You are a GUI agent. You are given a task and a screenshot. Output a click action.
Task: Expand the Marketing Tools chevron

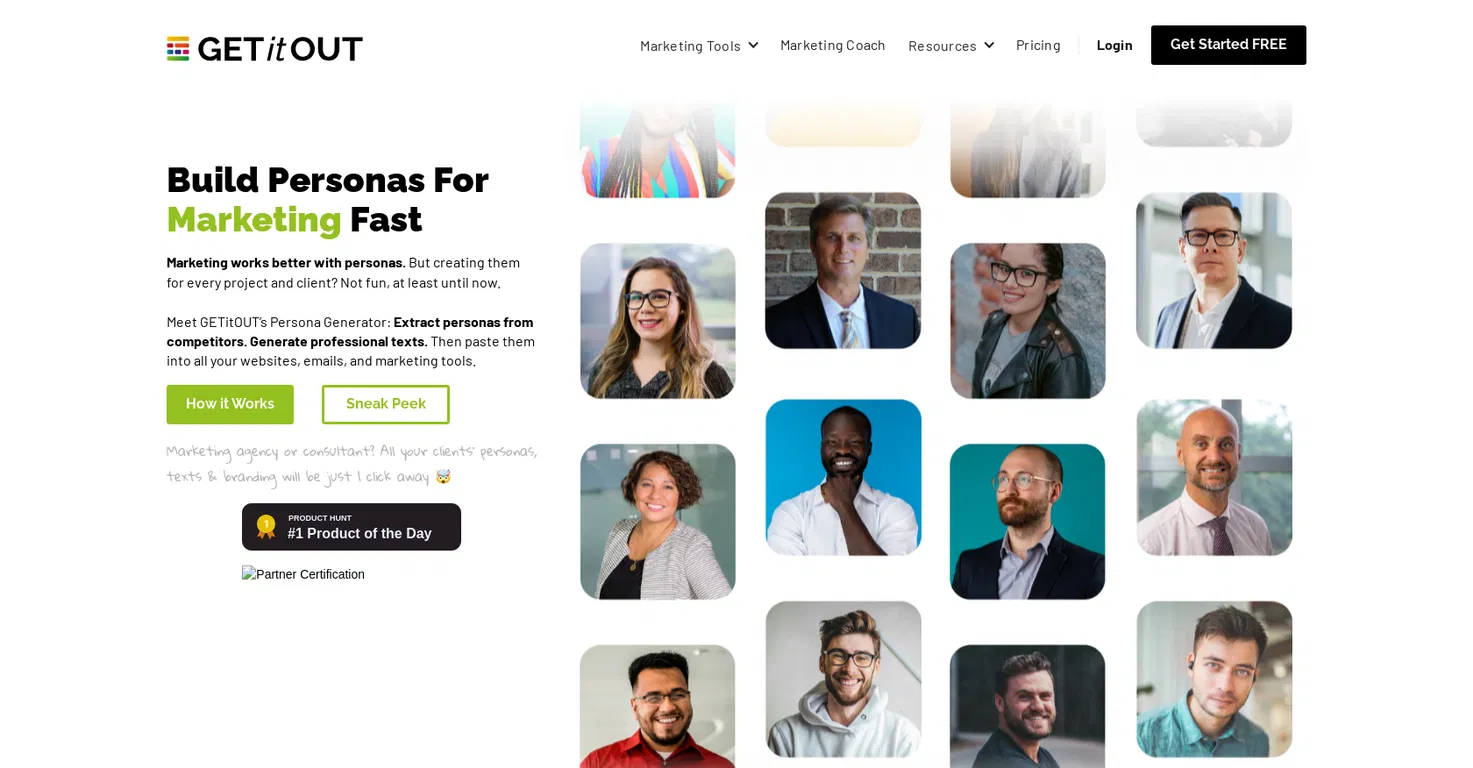(753, 45)
